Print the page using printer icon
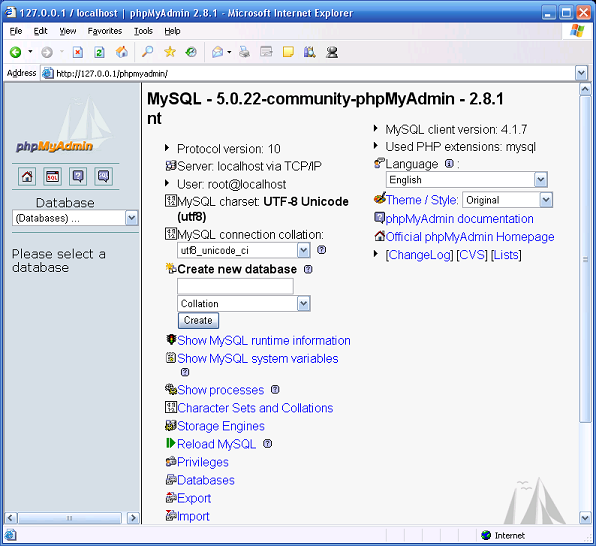 [244, 52]
